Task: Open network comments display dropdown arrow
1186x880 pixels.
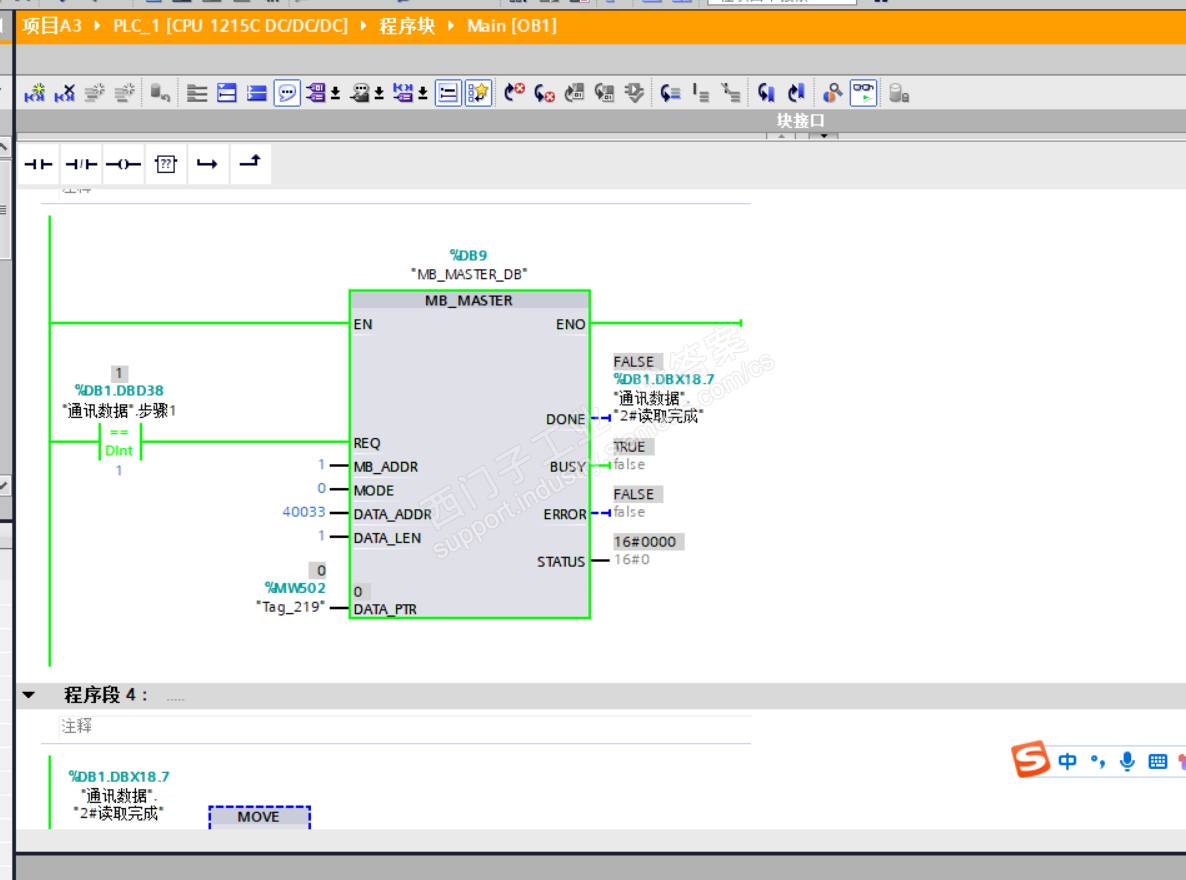Action: pyautogui.click(x=423, y=93)
